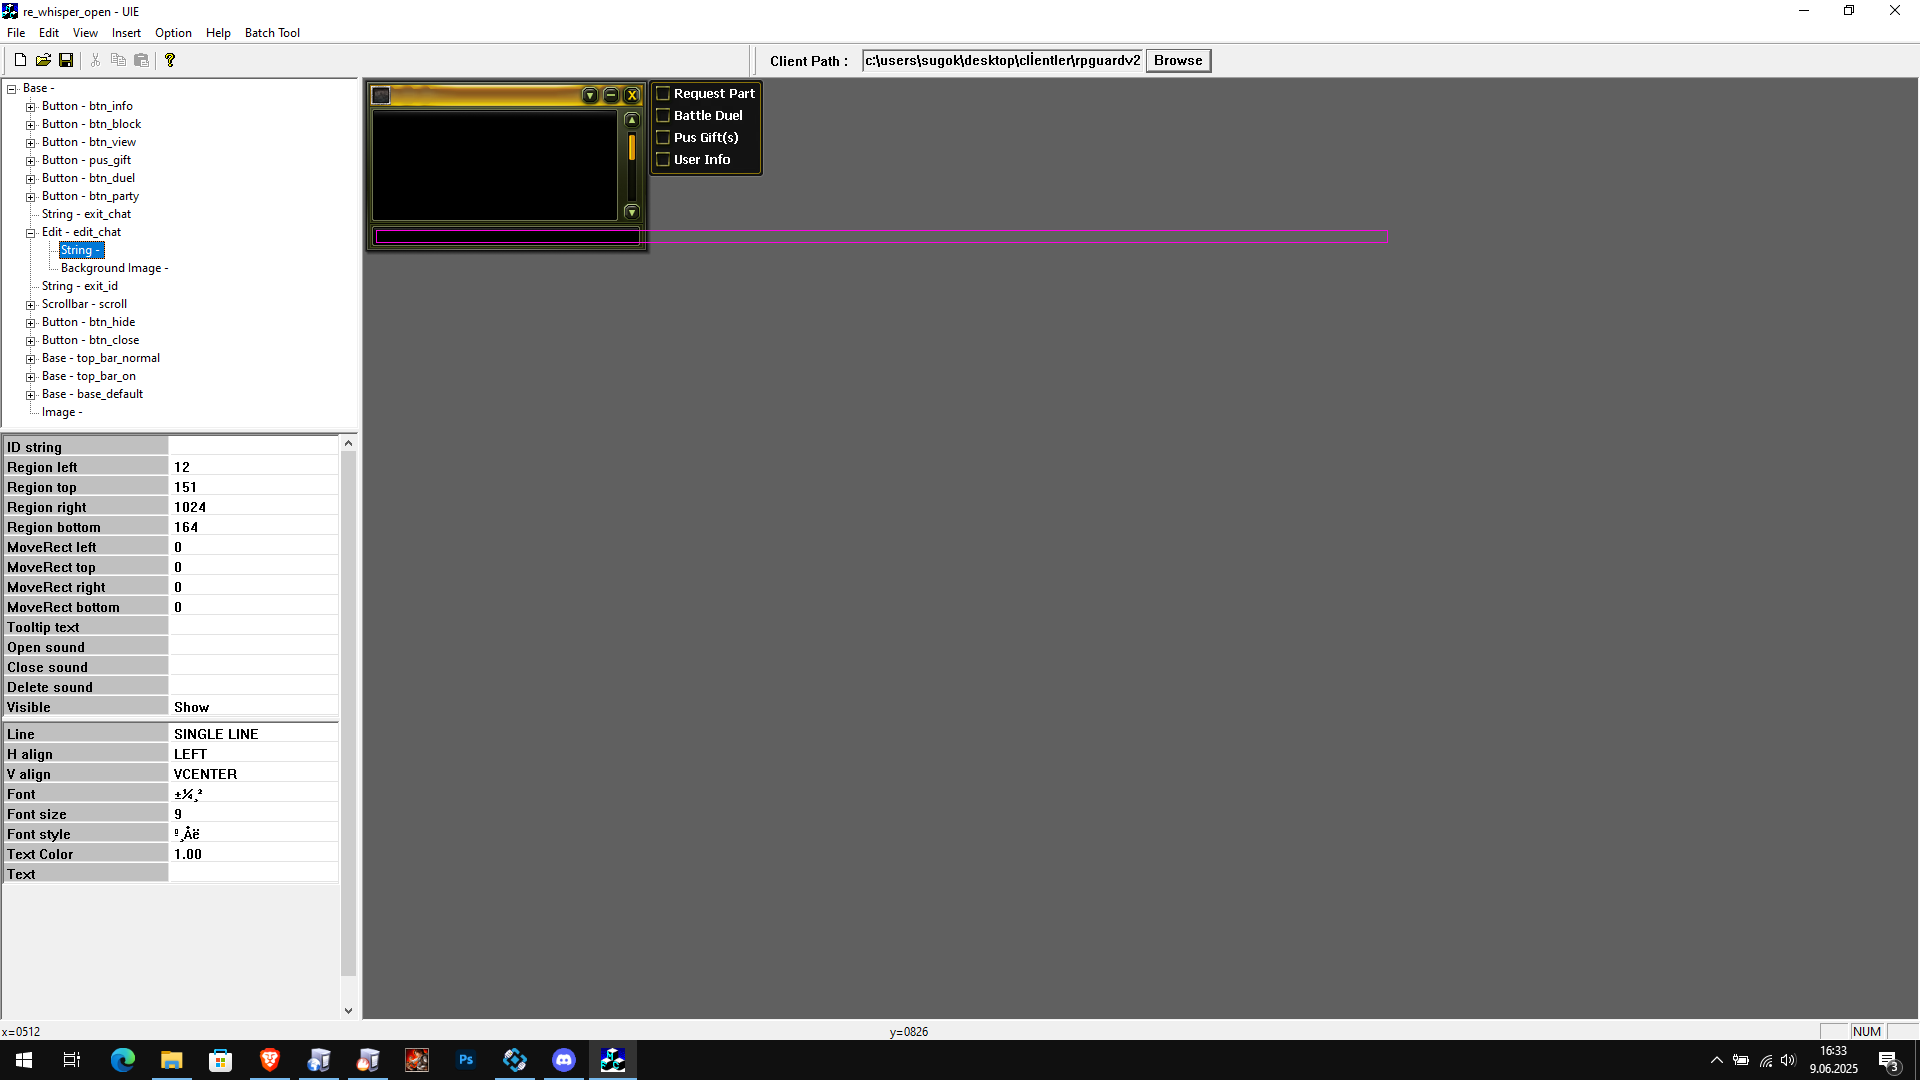
Task: Click the Paste clipboard toolbar icon
Action: pos(141,60)
